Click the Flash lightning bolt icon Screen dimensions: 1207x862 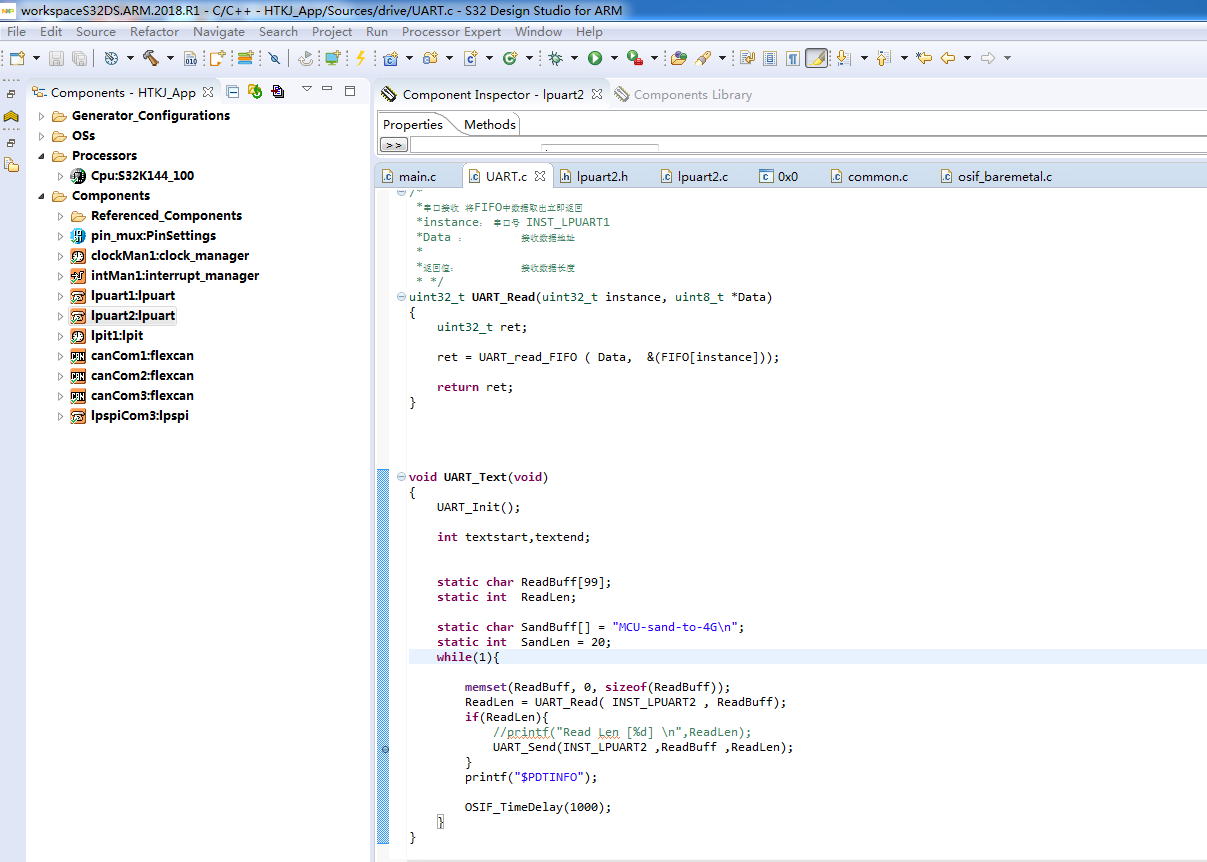[360, 58]
